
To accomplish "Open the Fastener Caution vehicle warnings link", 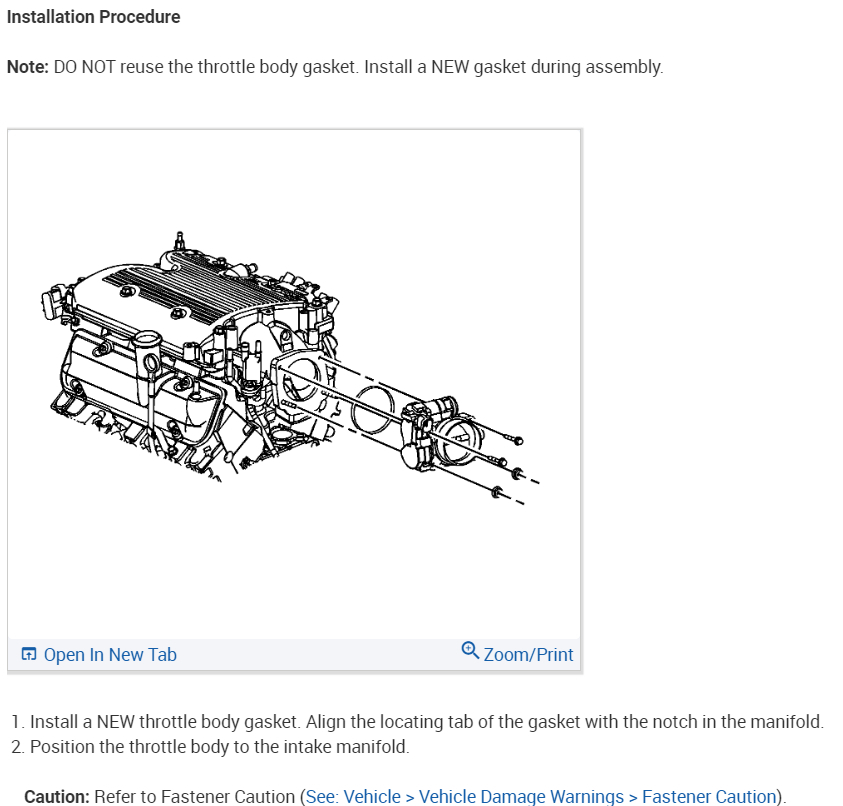I will 541,796.
